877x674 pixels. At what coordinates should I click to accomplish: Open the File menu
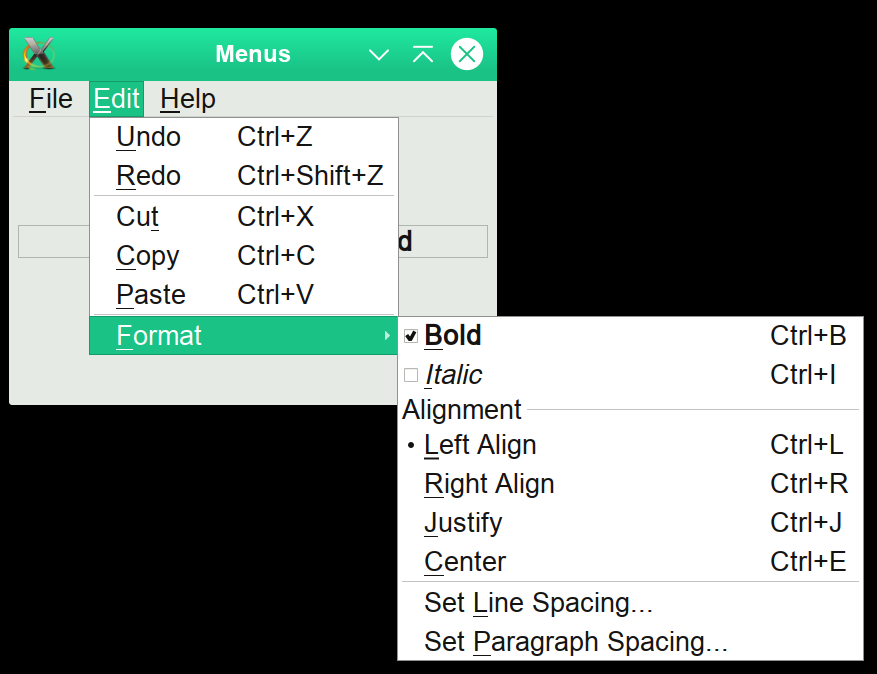click(x=51, y=99)
